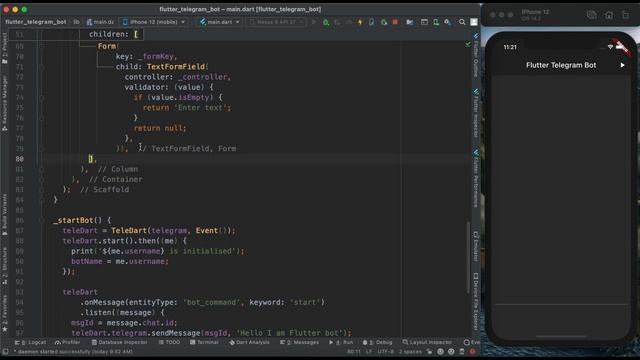Open the Project tool window on left edge
This screenshot has width=640, height=360.
coord(4,48)
